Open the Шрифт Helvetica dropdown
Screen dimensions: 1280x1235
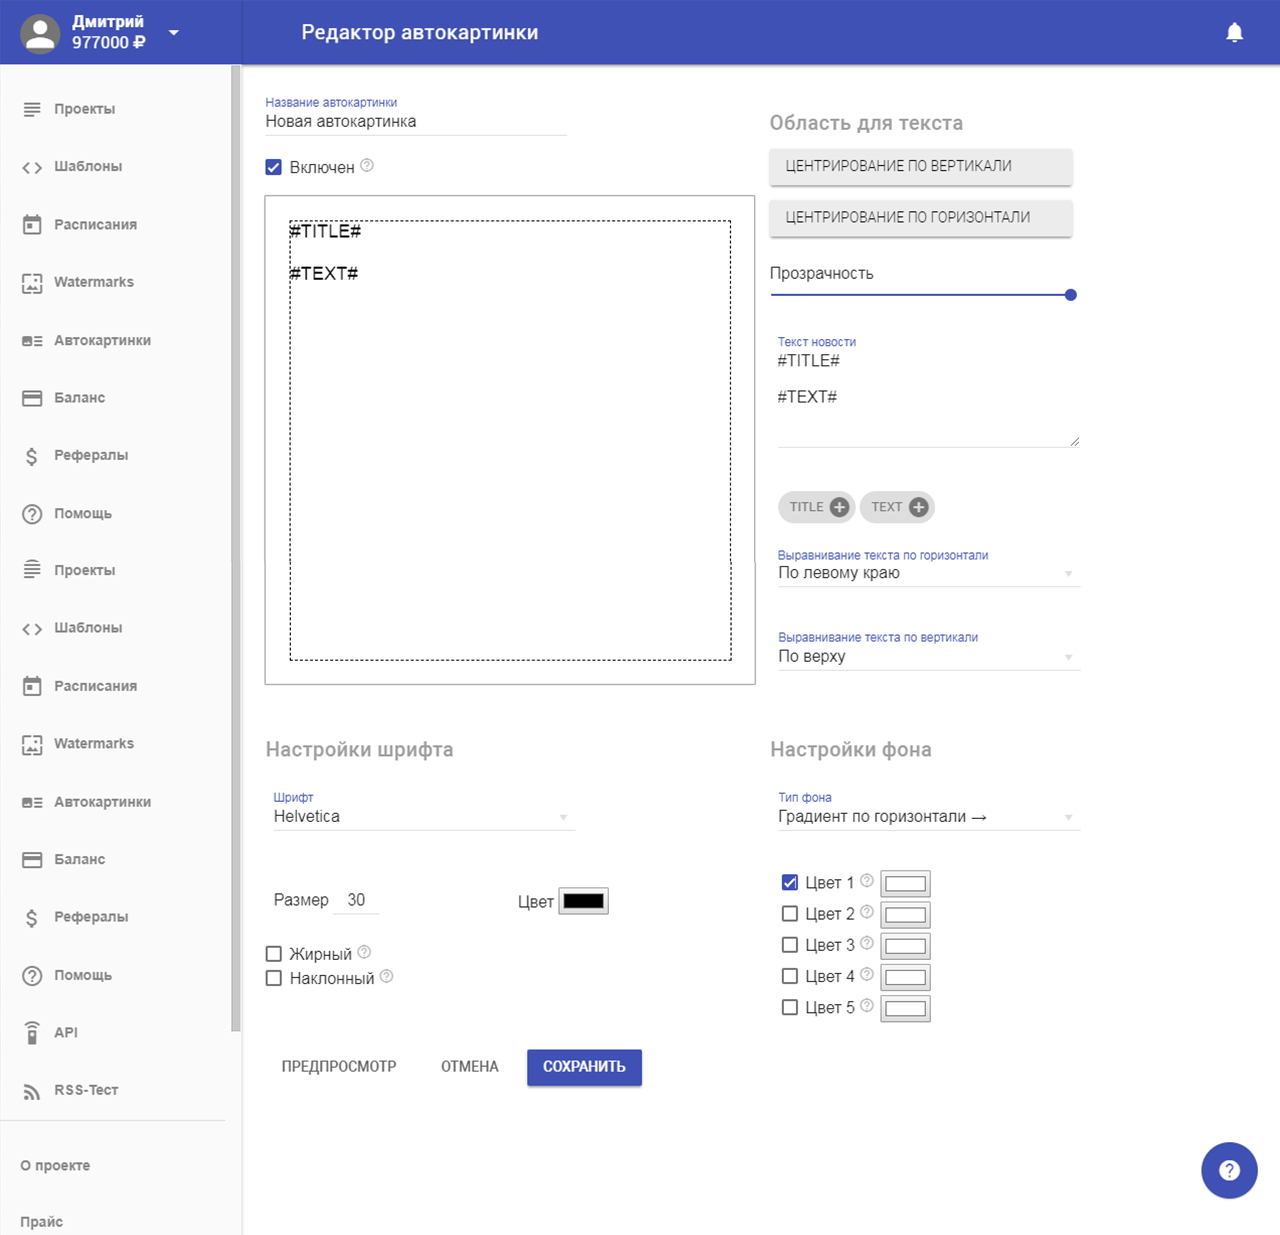tap(423, 817)
